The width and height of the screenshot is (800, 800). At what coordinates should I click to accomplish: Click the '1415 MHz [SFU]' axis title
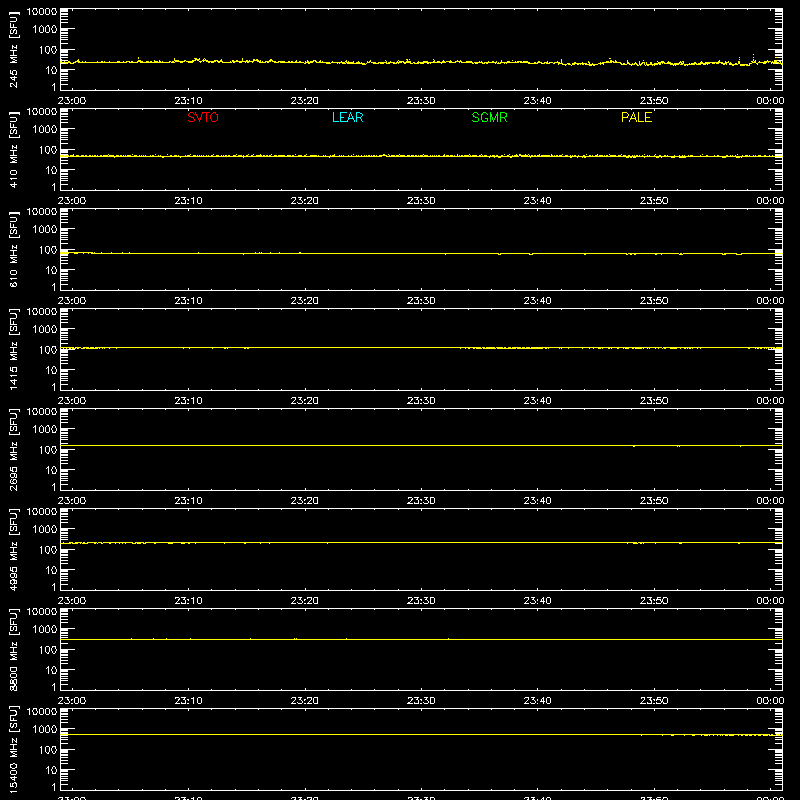click(14, 349)
